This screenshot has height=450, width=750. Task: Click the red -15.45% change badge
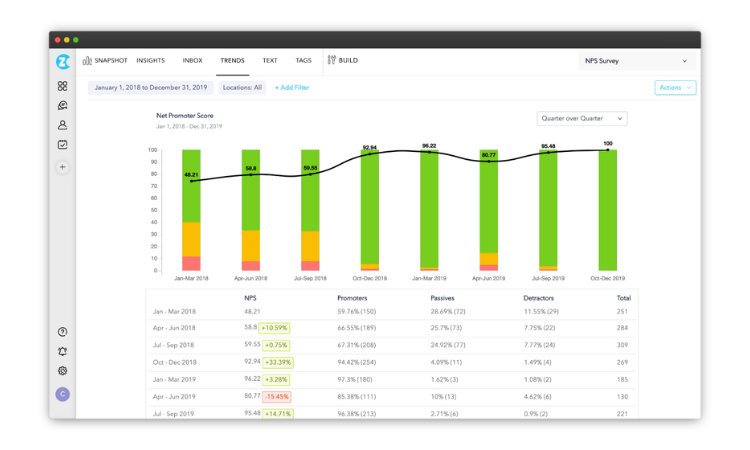(x=277, y=397)
